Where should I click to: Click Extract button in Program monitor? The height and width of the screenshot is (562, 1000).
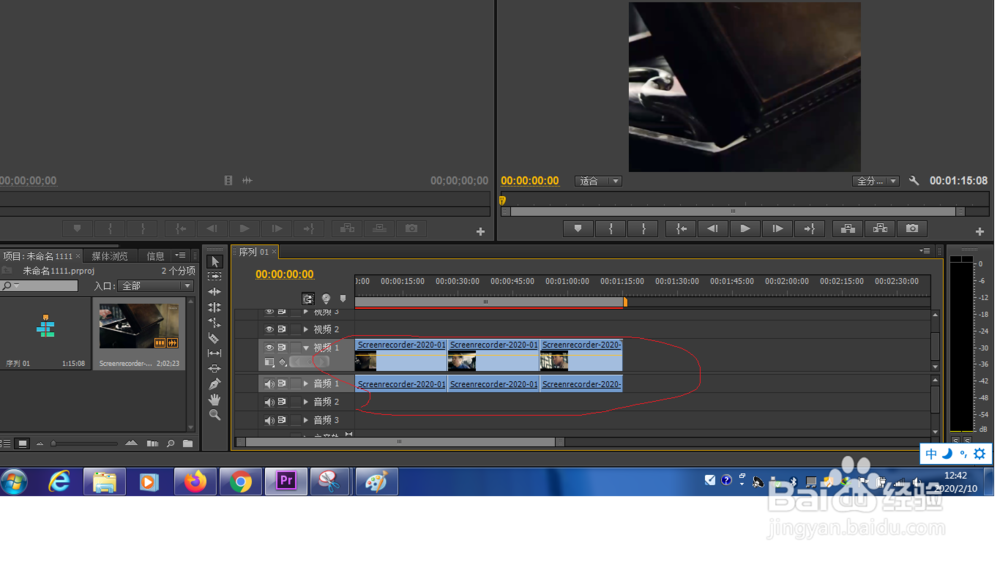[x=880, y=228]
